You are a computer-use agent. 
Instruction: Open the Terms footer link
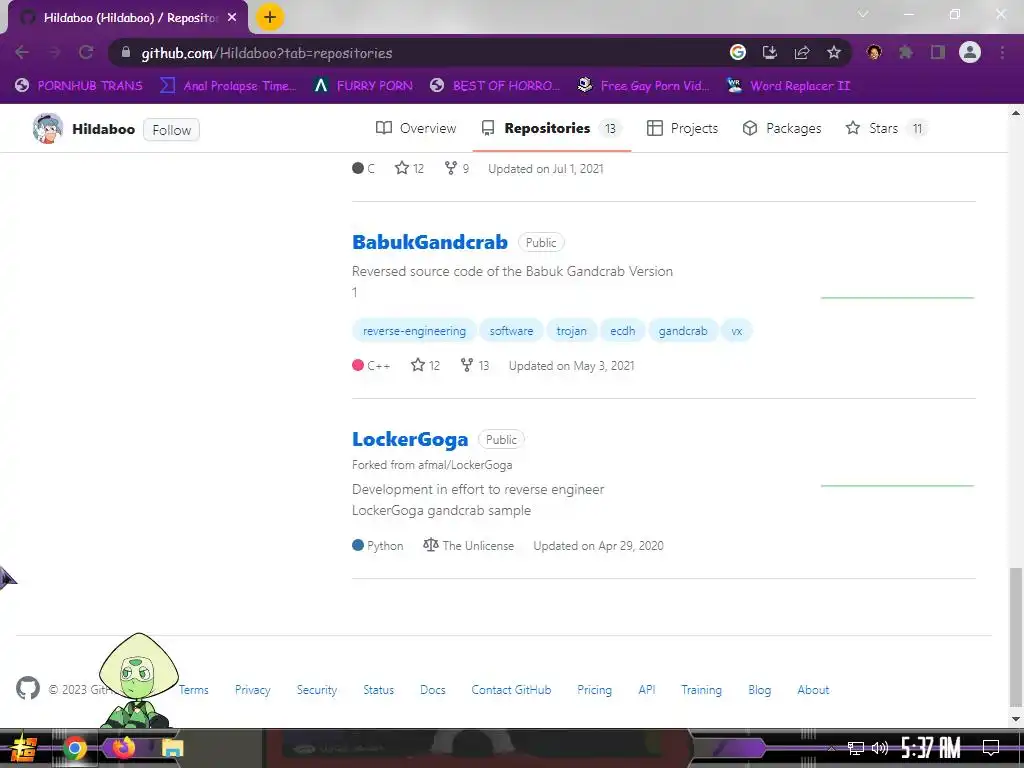(x=194, y=690)
